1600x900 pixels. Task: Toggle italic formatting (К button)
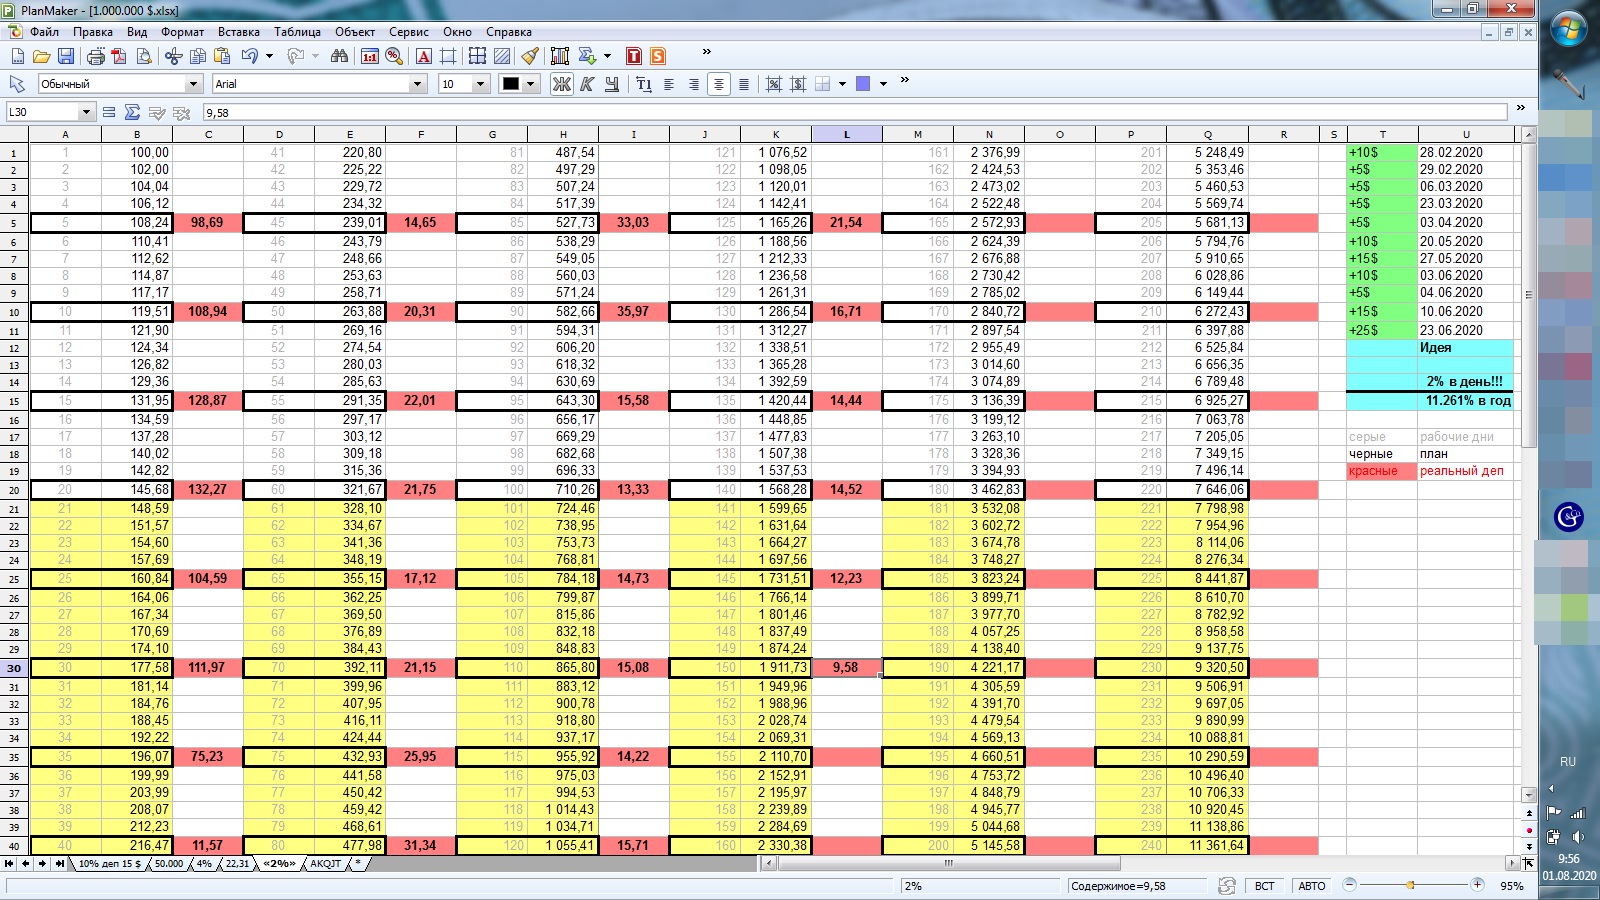point(587,84)
